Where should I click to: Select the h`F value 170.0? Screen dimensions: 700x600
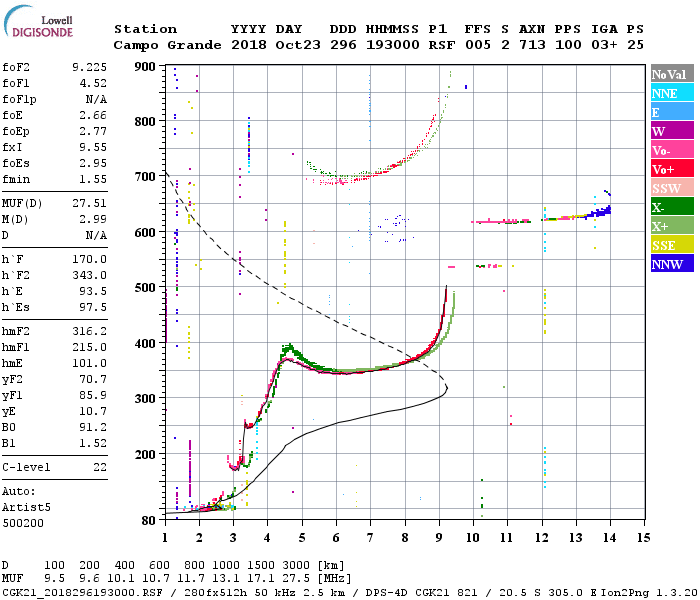coord(89,259)
